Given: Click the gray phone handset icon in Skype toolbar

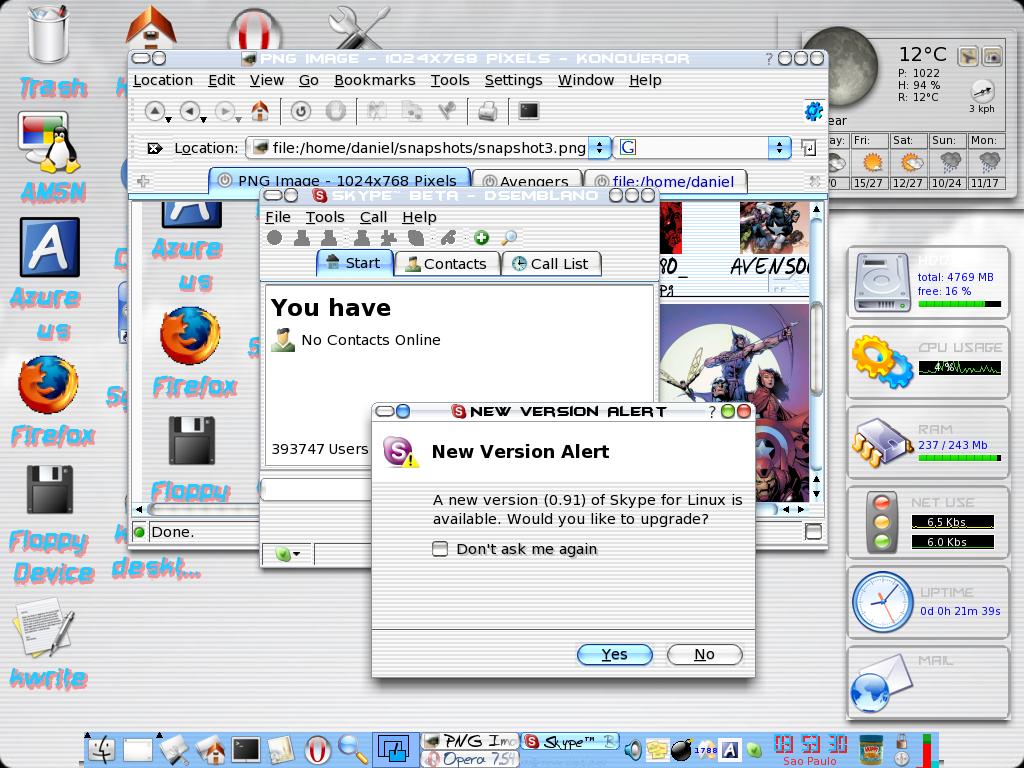Looking at the screenshot, I should [x=448, y=238].
